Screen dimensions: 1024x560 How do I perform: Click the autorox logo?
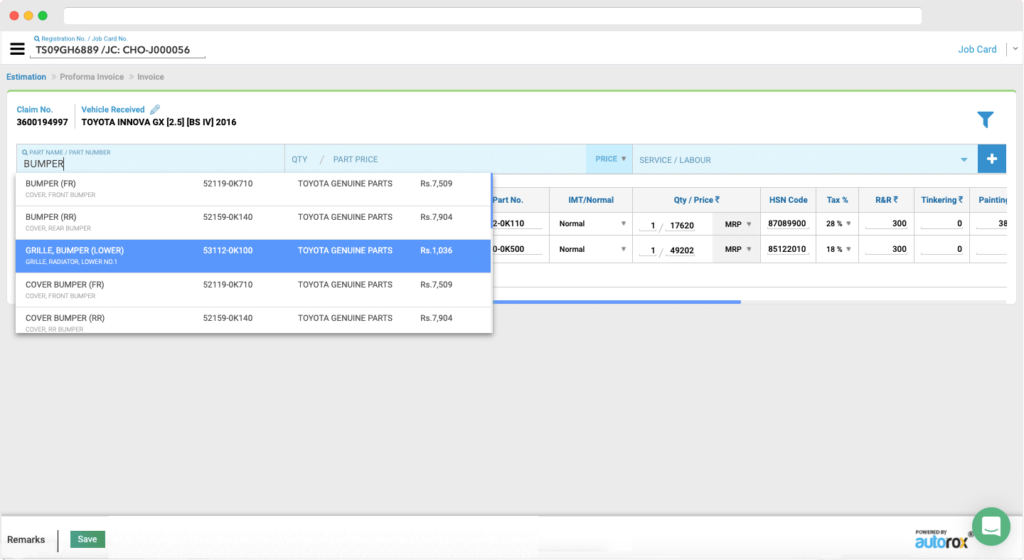pos(944,539)
